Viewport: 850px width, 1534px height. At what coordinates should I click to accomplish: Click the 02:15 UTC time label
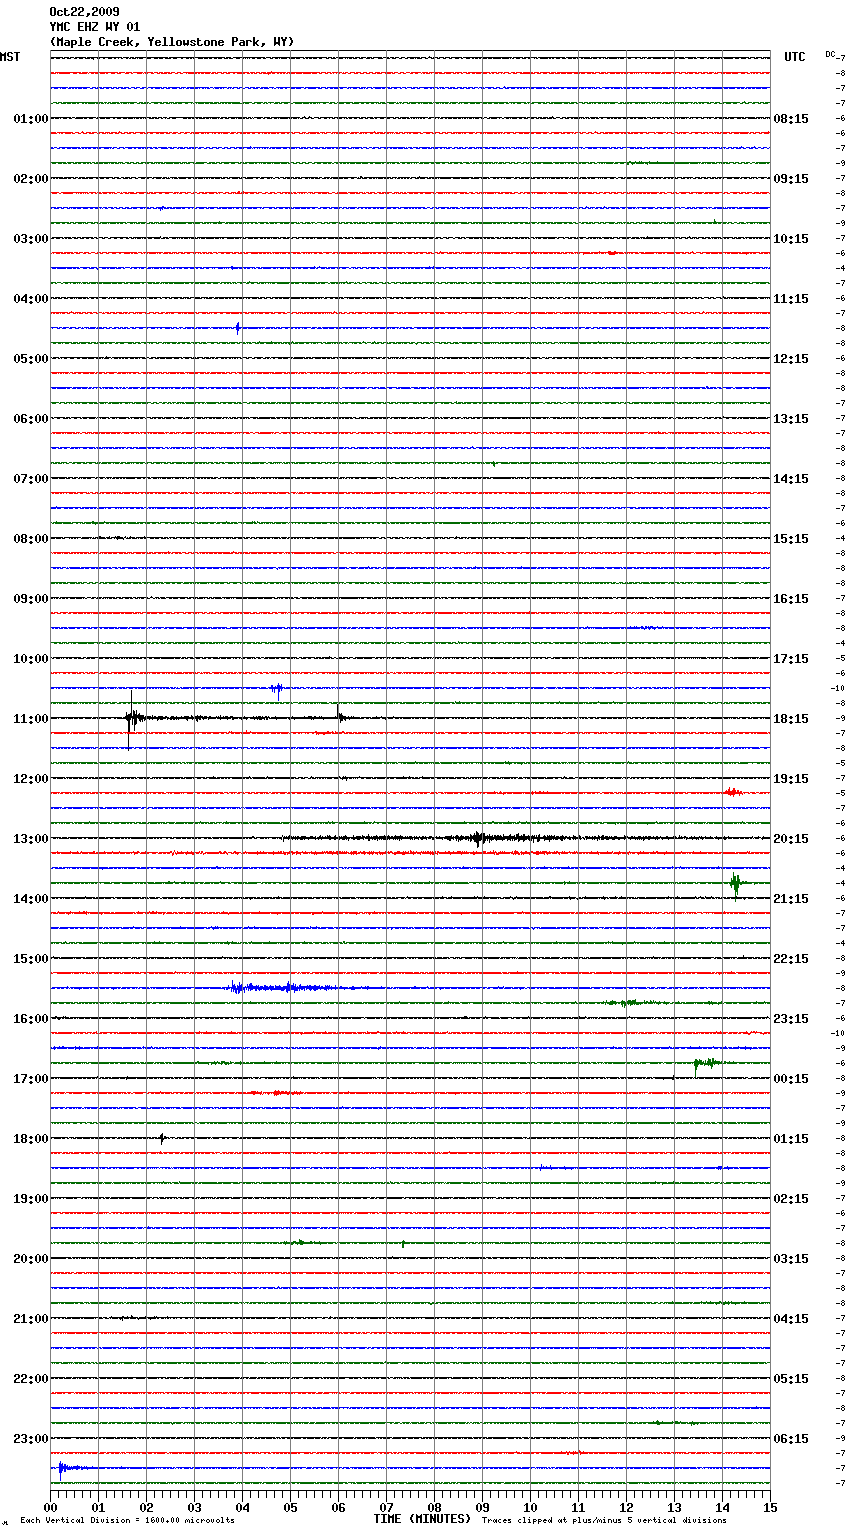pos(791,1199)
